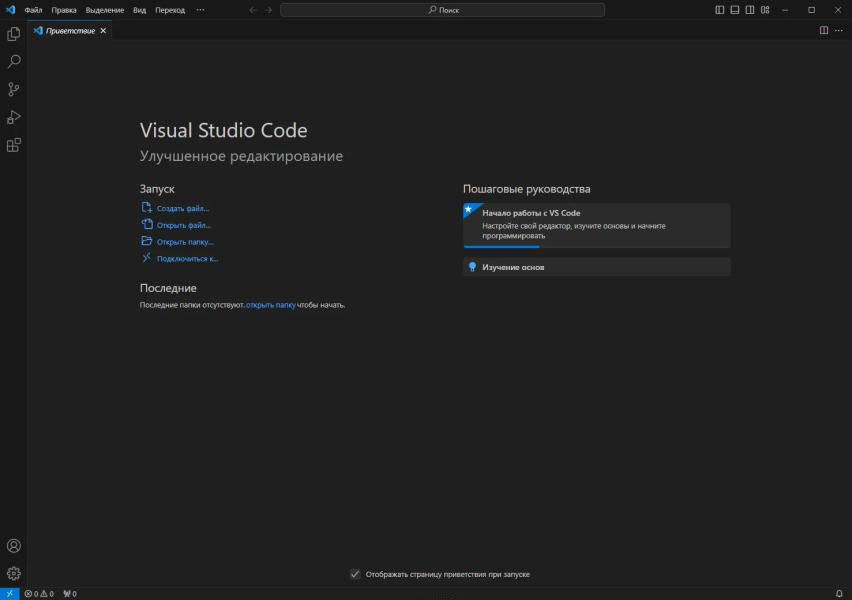Click the Запуск heading
Viewport: 852px width, 600px height.
[x=157, y=189]
